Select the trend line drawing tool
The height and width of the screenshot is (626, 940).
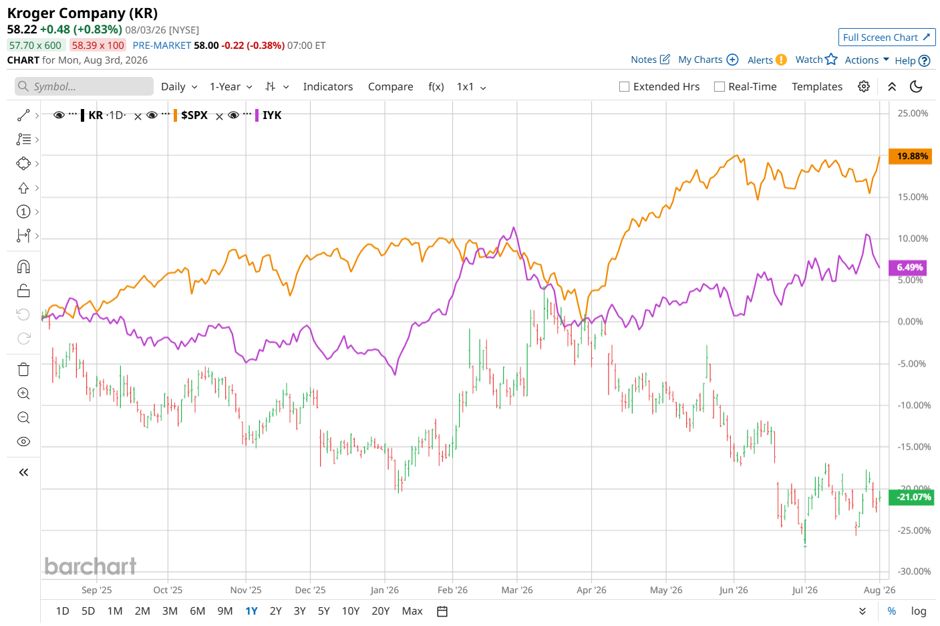pos(23,115)
